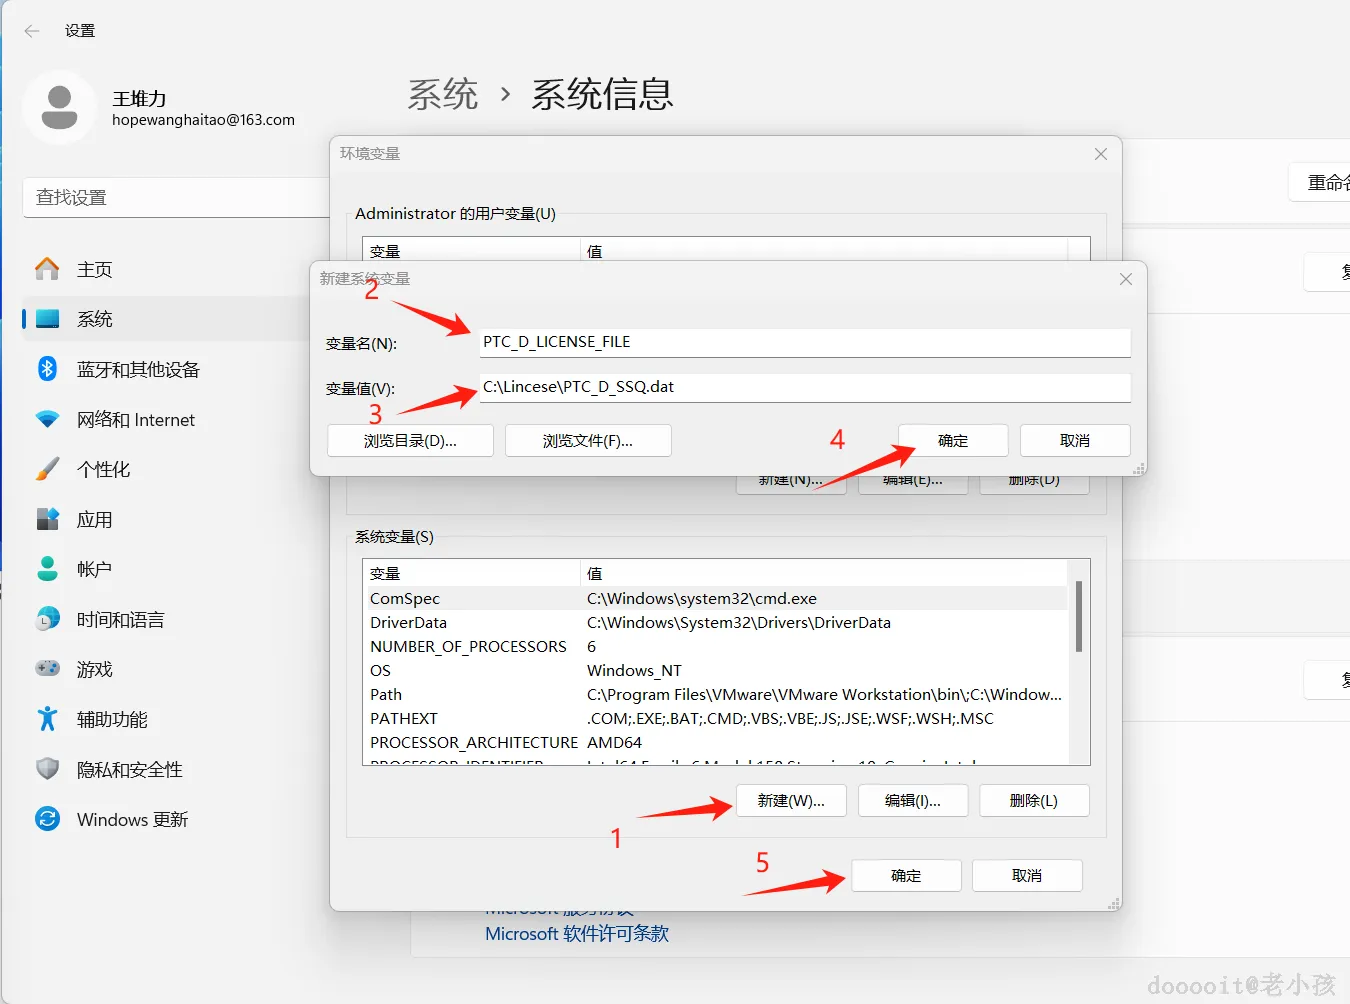
Task: Select the OS system variable row
Action: point(715,671)
